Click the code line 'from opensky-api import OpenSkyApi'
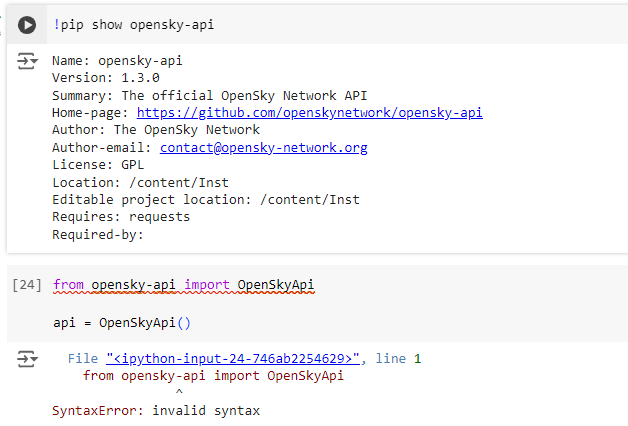This screenshot has height=426, width=628. (183, 285)
